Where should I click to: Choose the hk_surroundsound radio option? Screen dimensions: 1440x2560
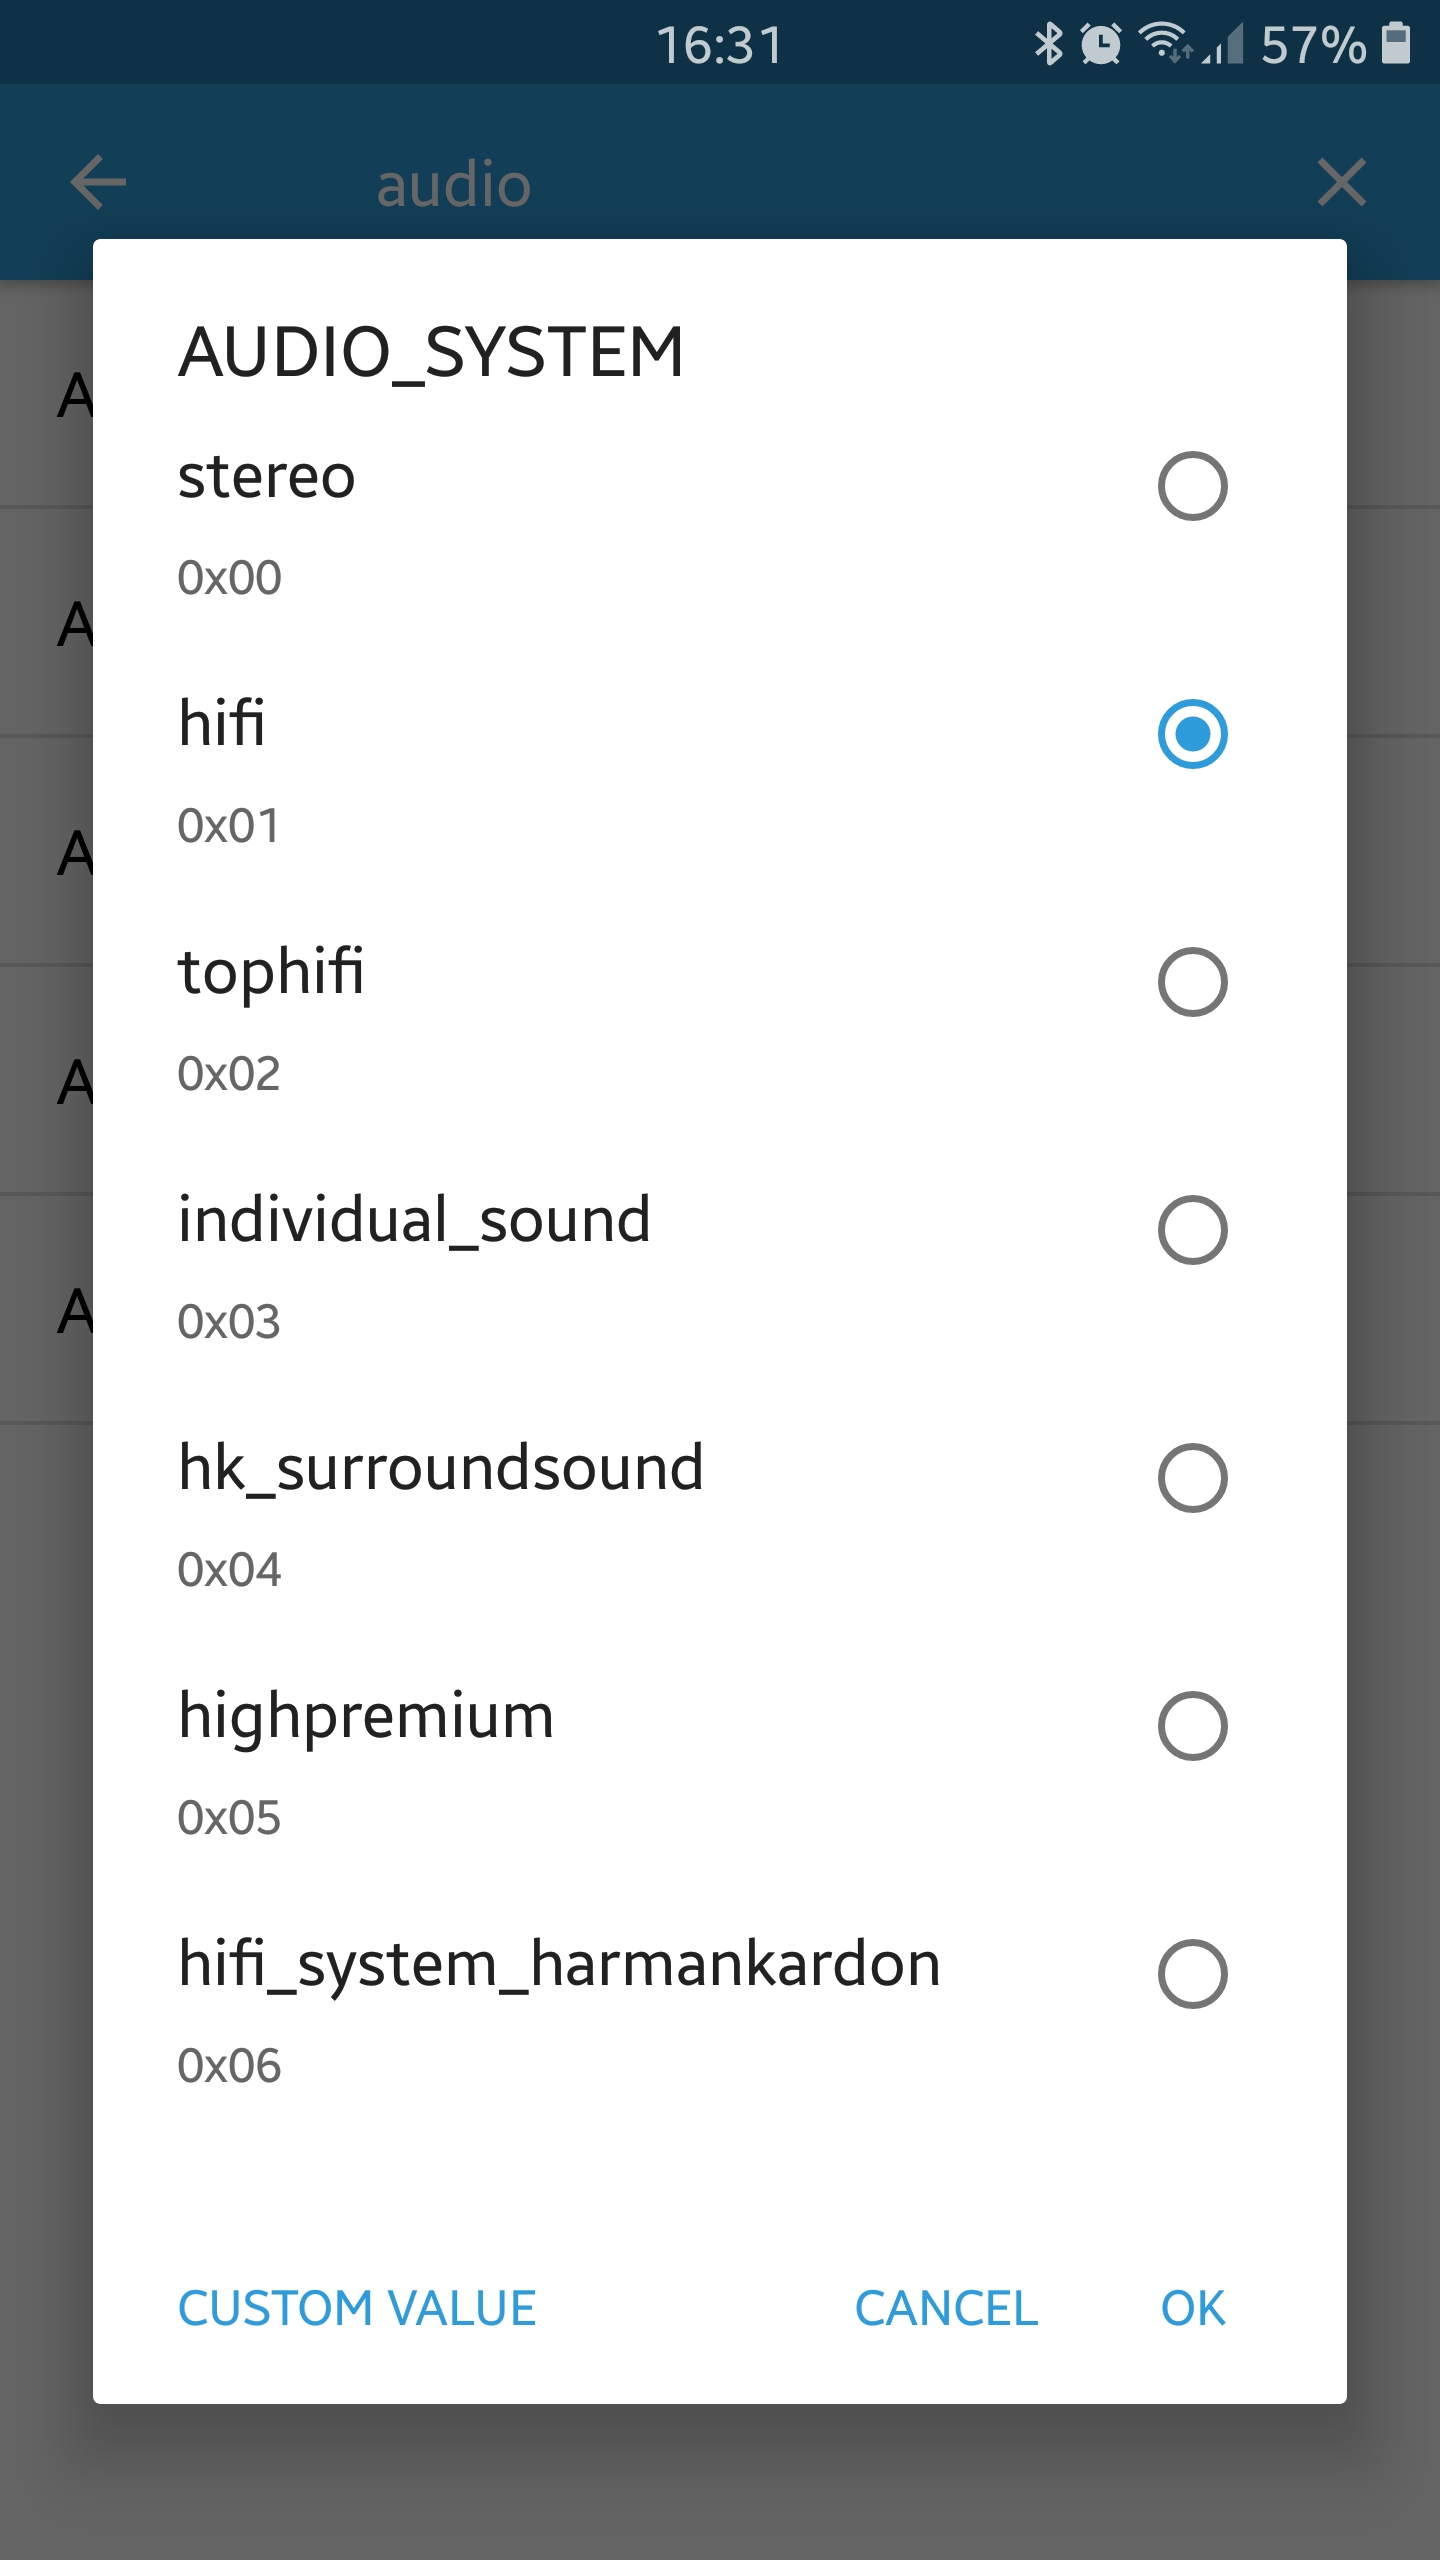[x=1192, y=1478]
